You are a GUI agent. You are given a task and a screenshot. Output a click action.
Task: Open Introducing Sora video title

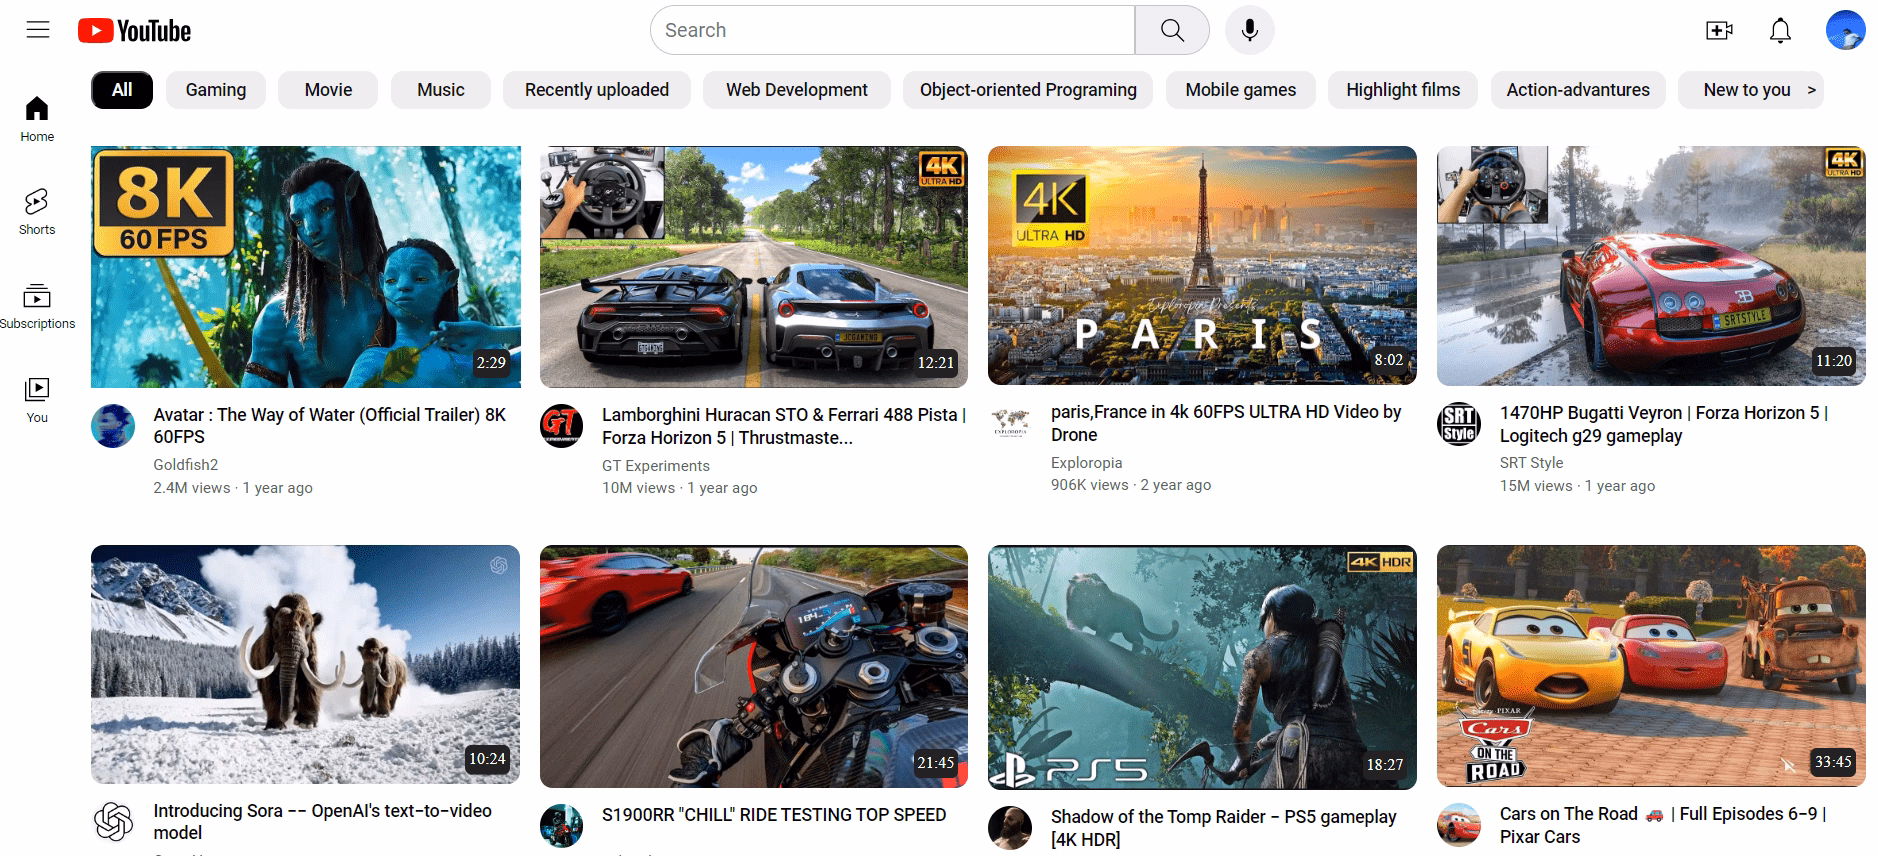tap(322, 822)
